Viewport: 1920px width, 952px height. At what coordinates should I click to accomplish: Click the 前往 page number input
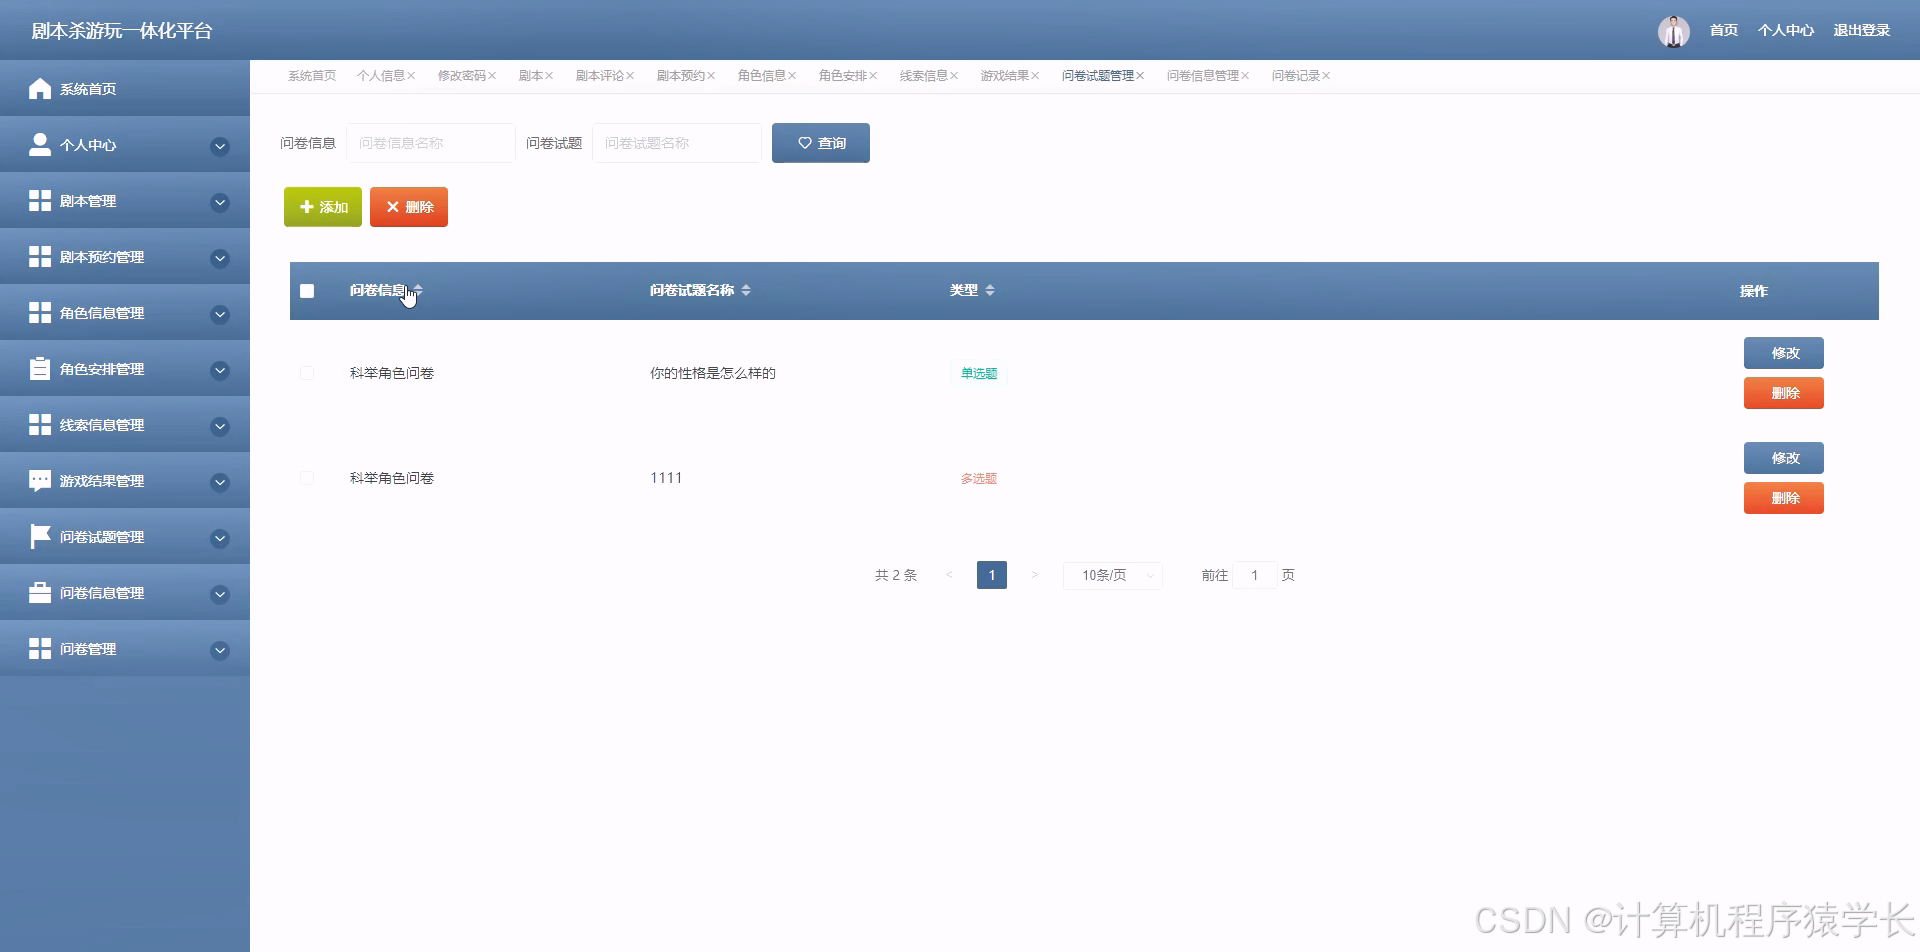[1255, 575]
